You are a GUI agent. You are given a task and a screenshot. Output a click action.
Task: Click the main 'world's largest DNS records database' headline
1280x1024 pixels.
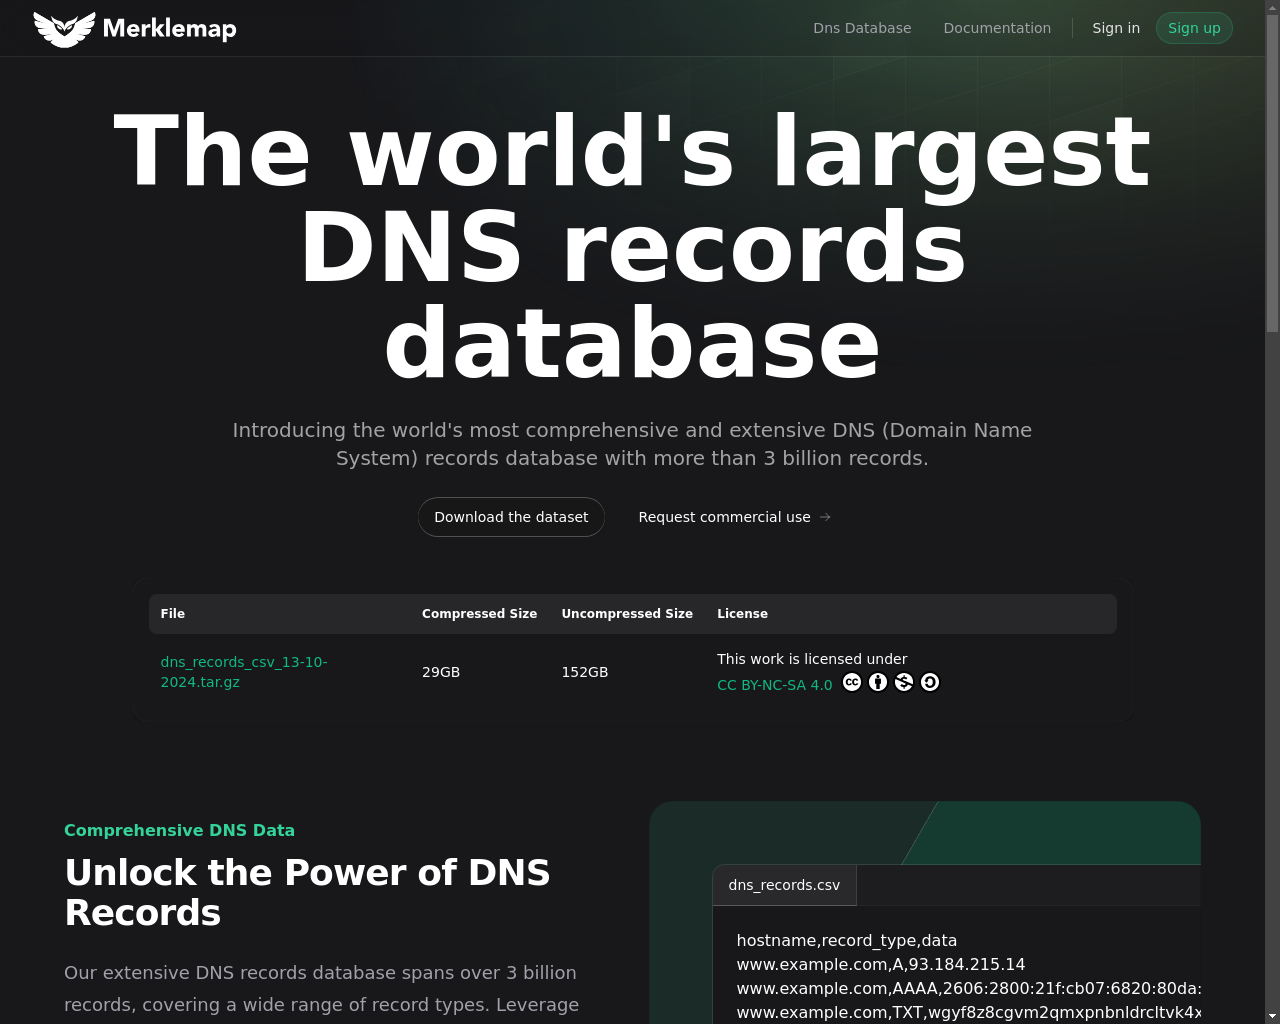(632, 246)
